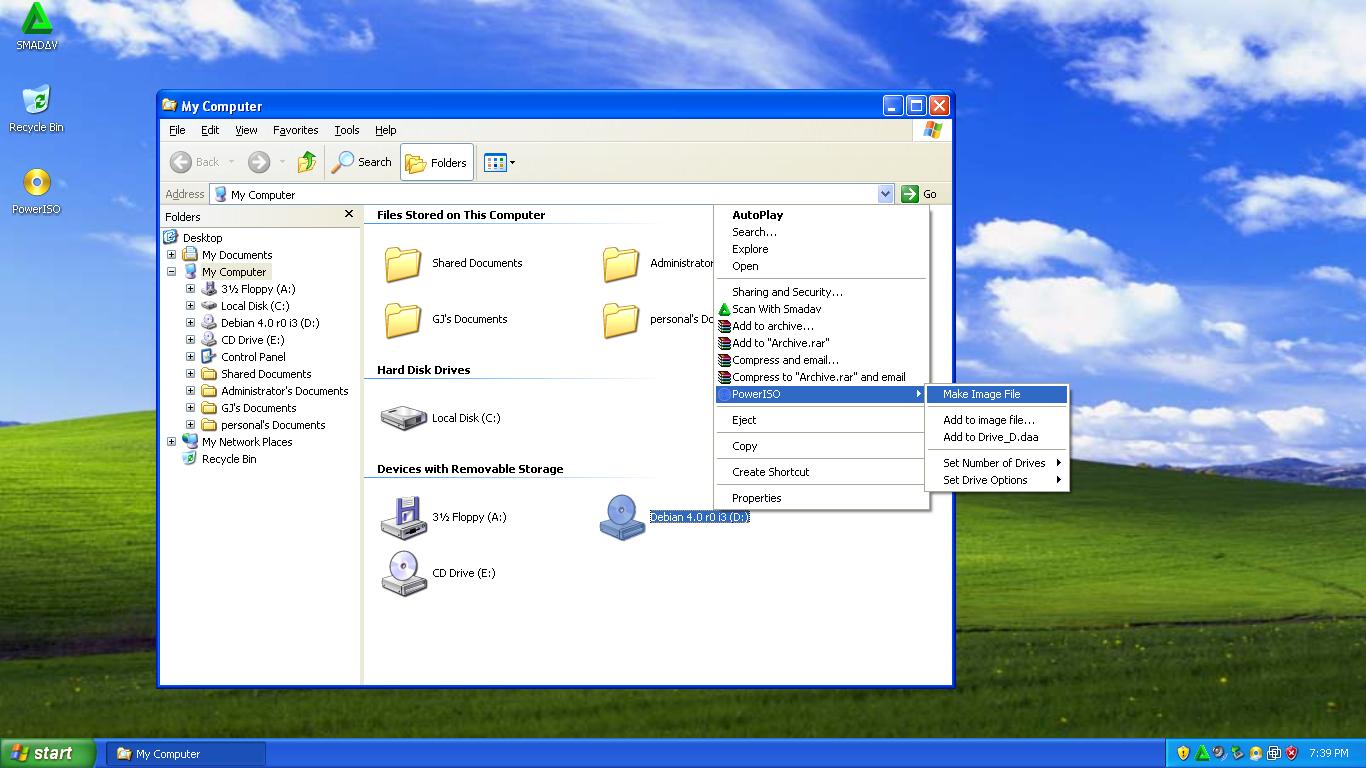Viewport: 1366px width, 768px height.
Task: Select the PowerISO desktop shortcut
Action: click(x=36, y=191)
